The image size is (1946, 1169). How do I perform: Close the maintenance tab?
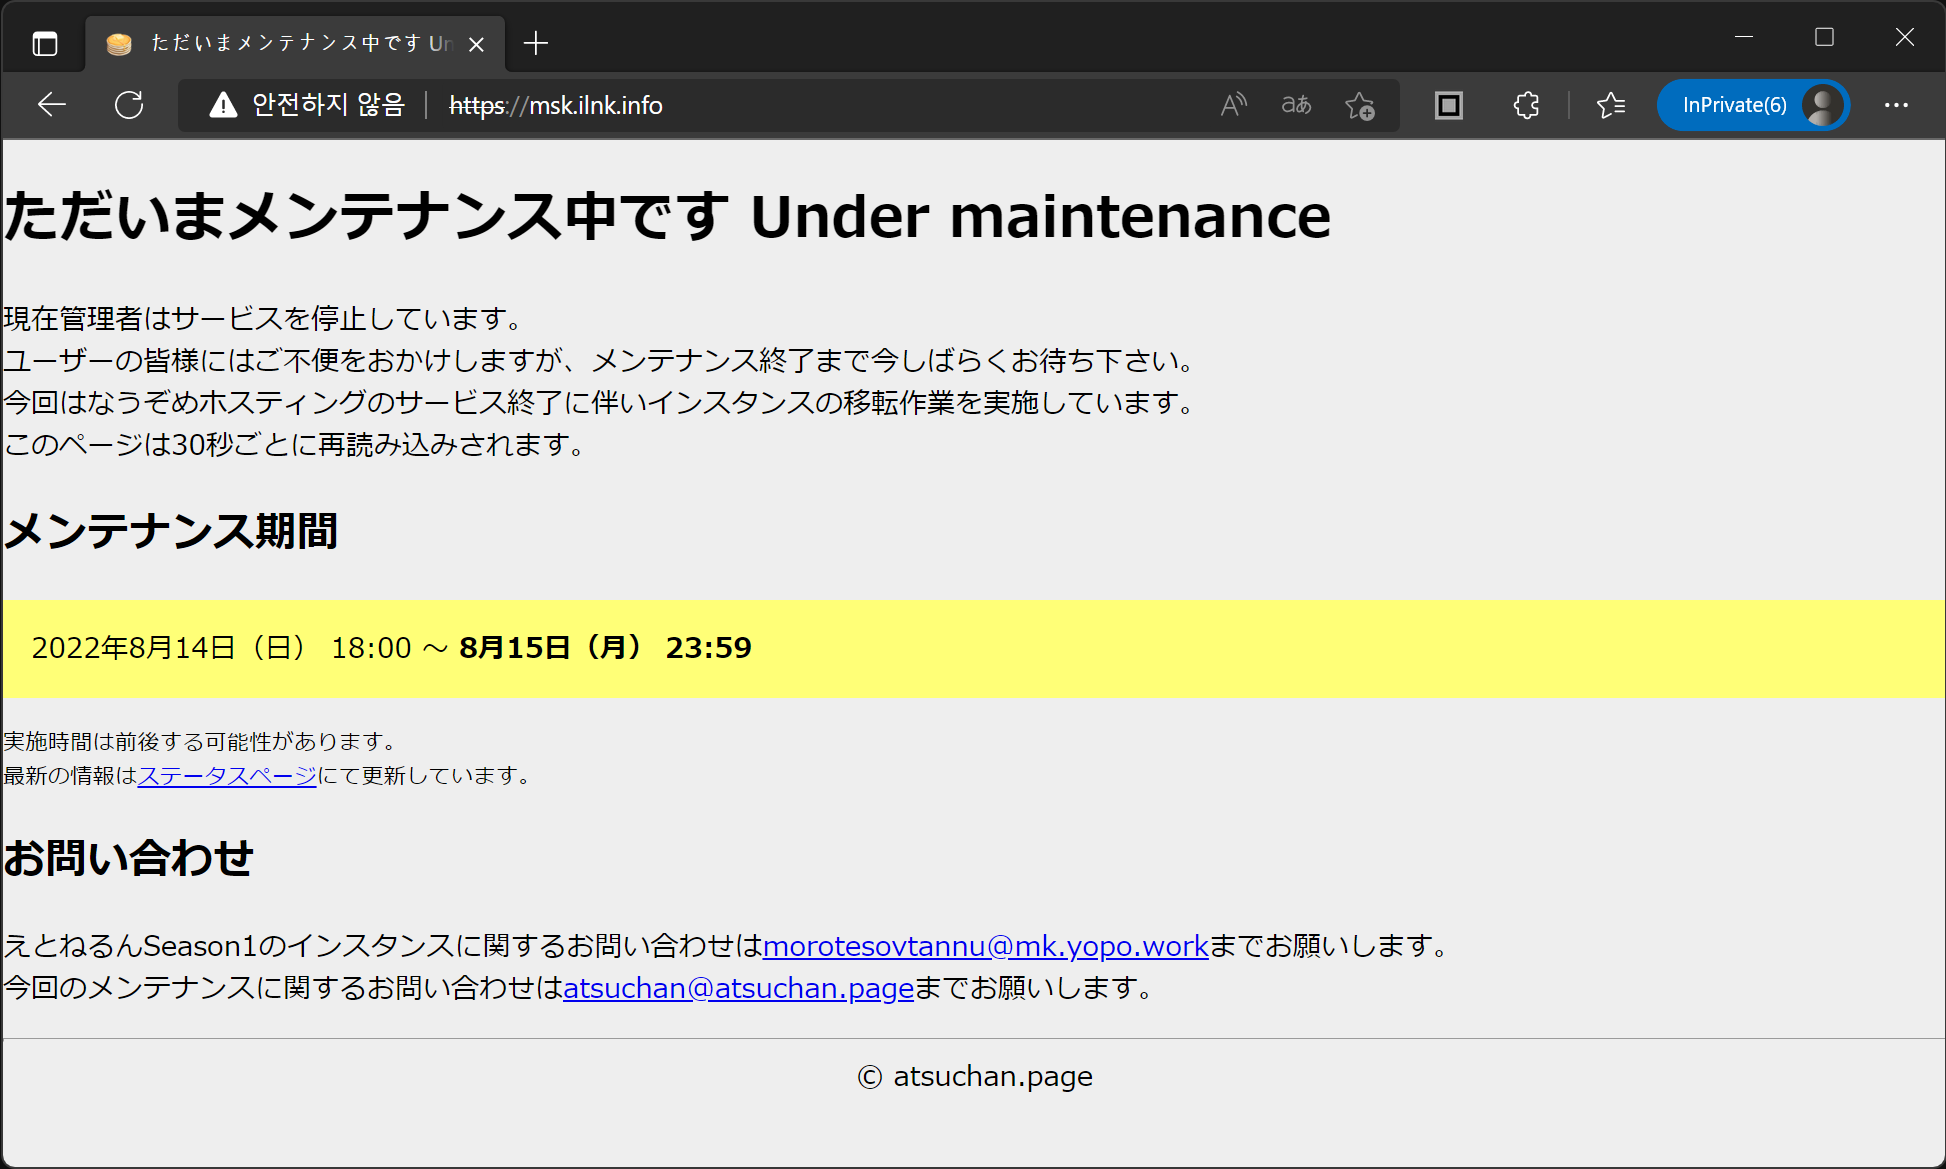click(477, 44)
